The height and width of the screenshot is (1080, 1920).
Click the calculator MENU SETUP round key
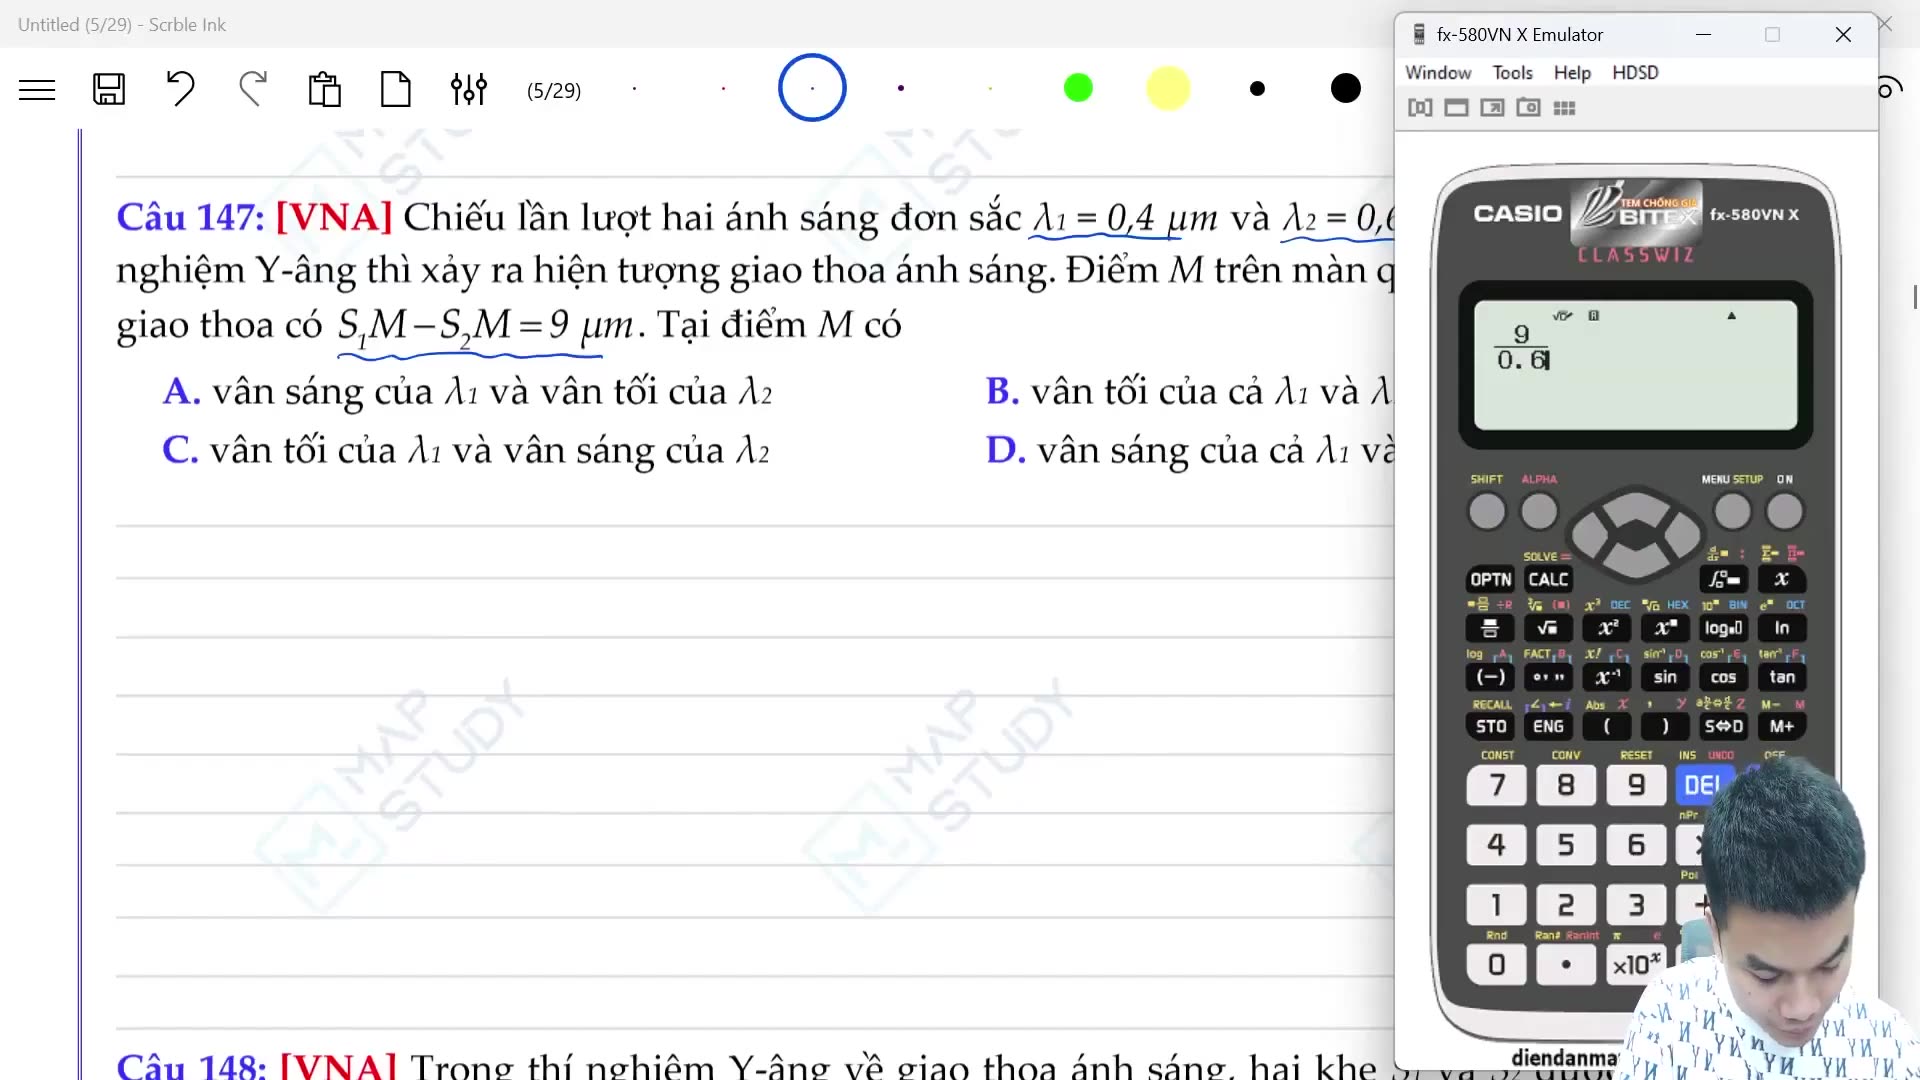(x=1732, y=512)
